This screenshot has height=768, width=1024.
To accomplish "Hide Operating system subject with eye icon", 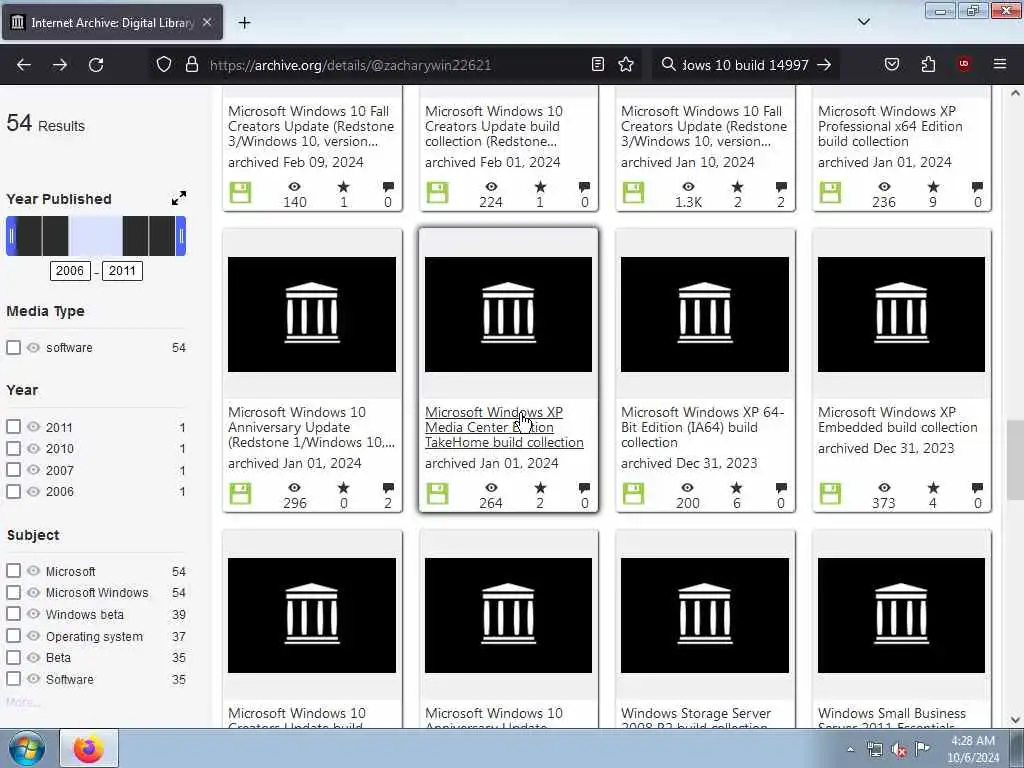I will click(33, 635).
